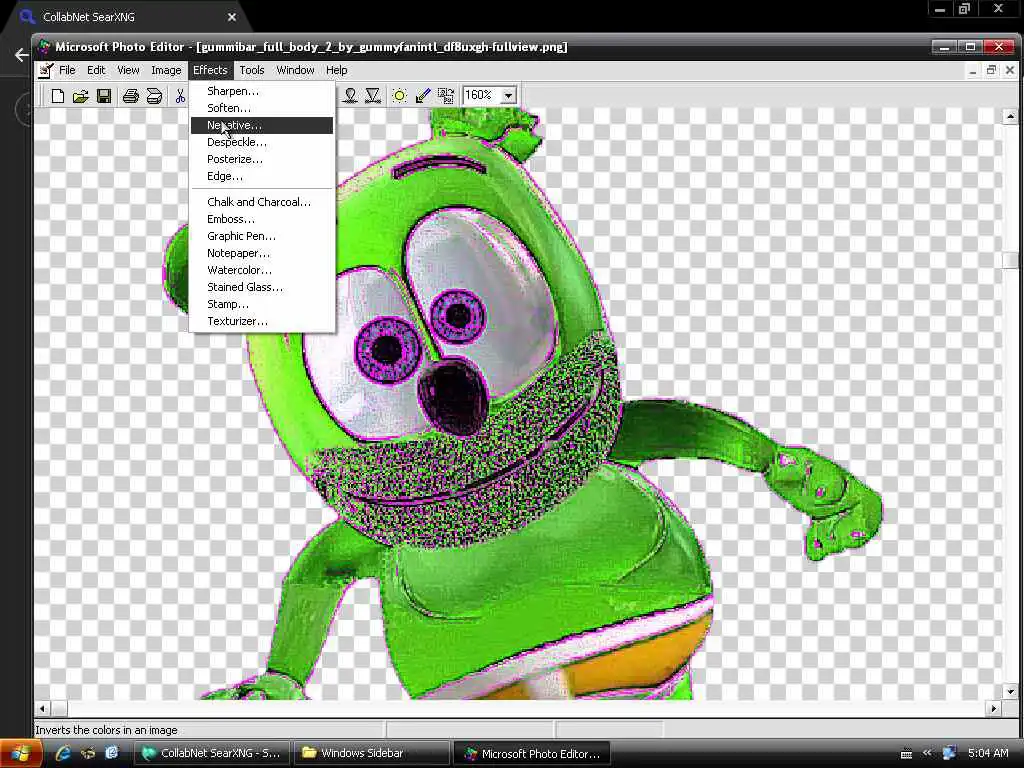Viewport: 1024px width, 768px height.
Task: Choose Sharpen... from Effects menu
Action: coord(262,91)
